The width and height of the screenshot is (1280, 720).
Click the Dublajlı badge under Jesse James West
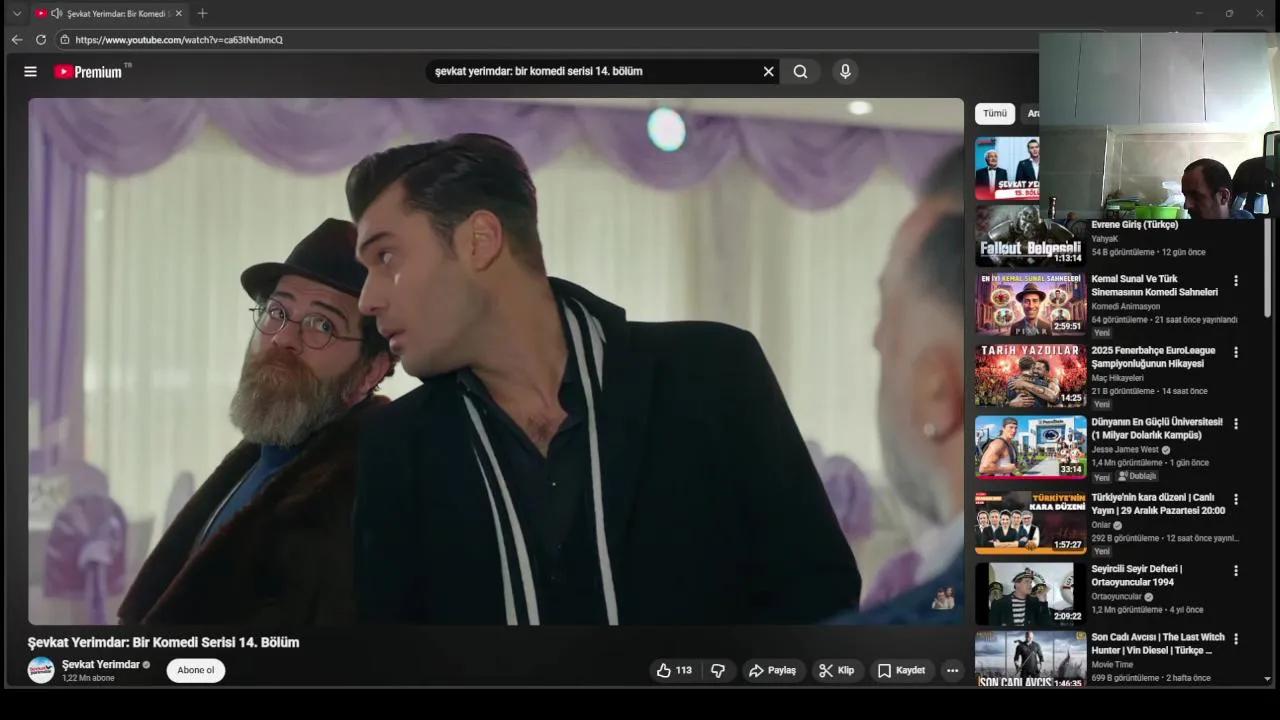click(1136, 476)
